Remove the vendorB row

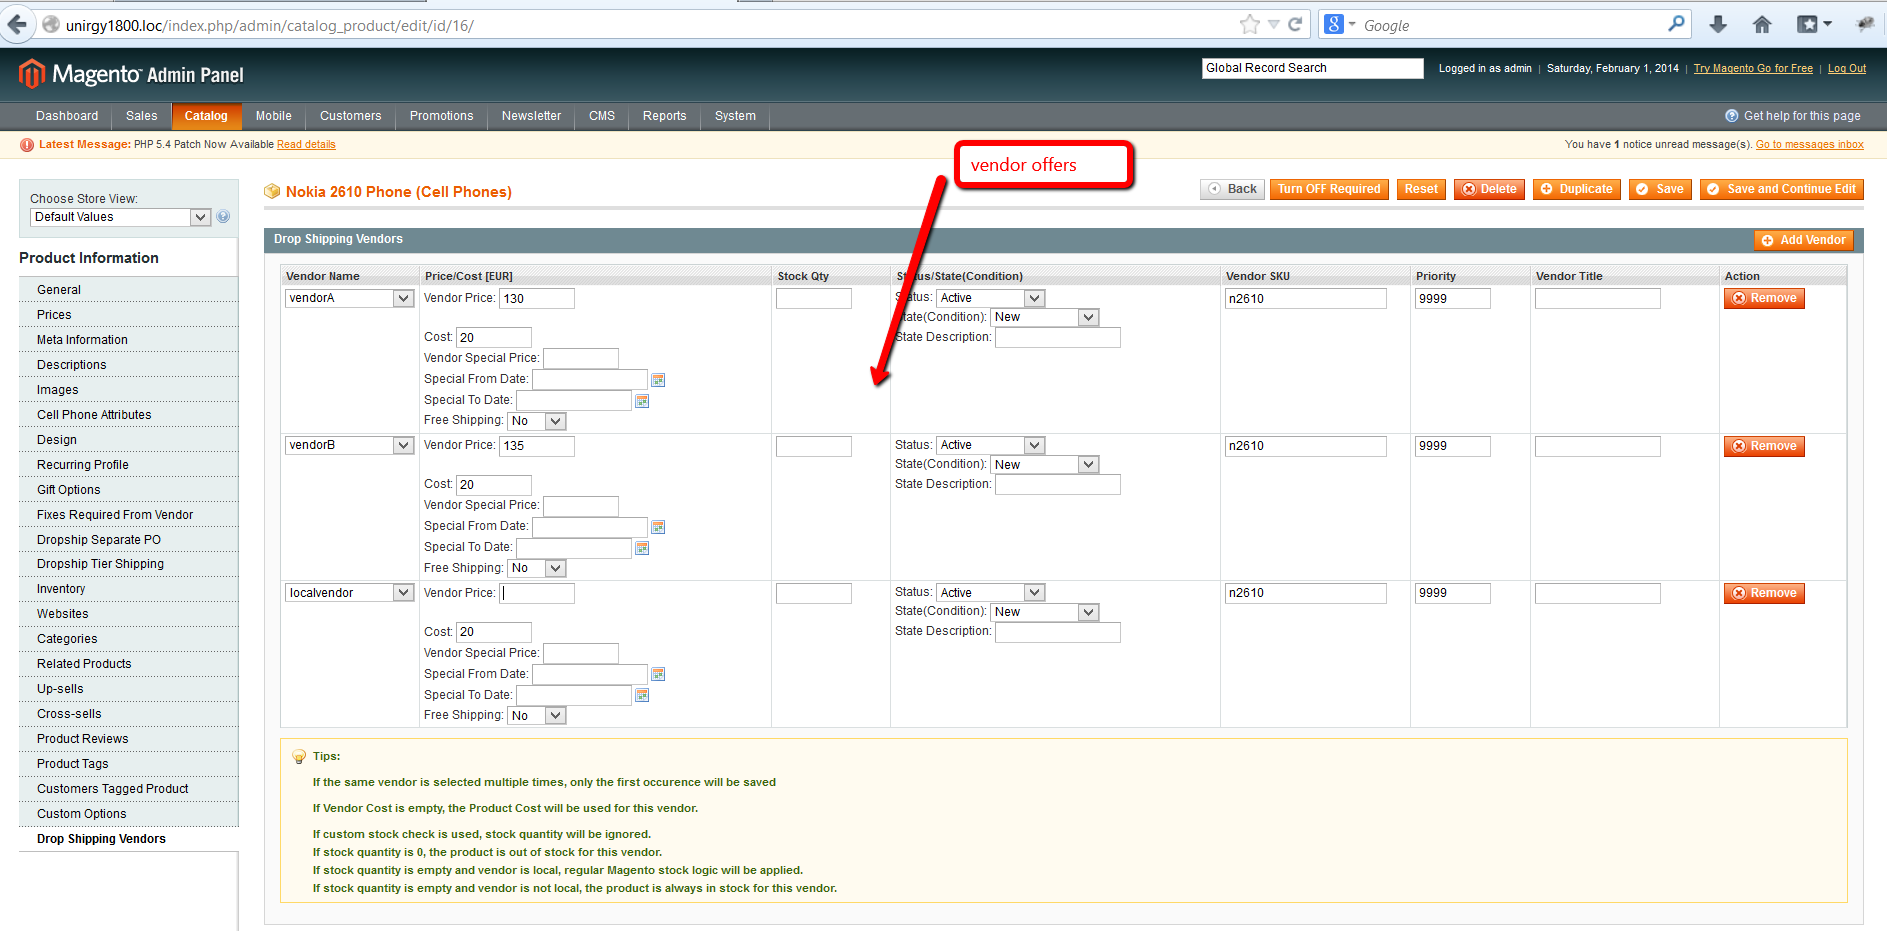[1764, 446]
